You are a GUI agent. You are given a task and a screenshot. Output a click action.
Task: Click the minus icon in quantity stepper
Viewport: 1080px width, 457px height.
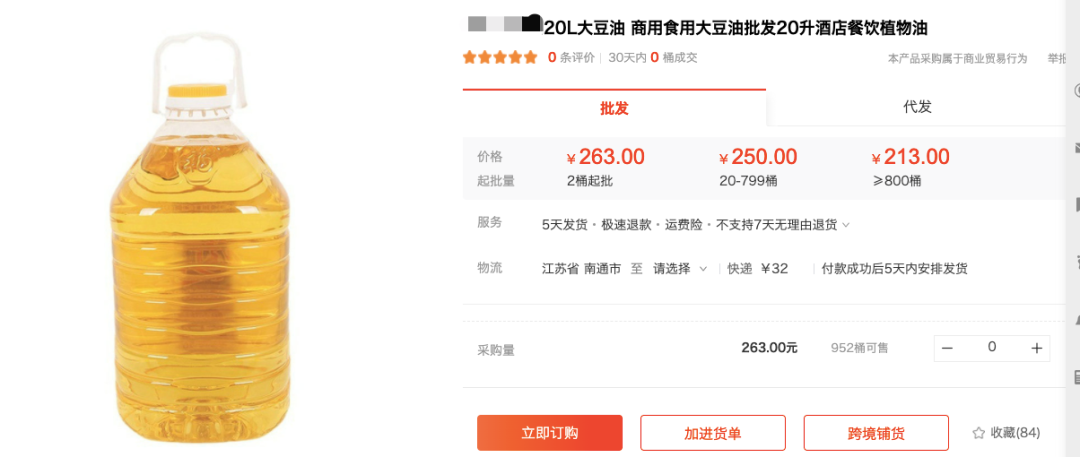point(947,348)
